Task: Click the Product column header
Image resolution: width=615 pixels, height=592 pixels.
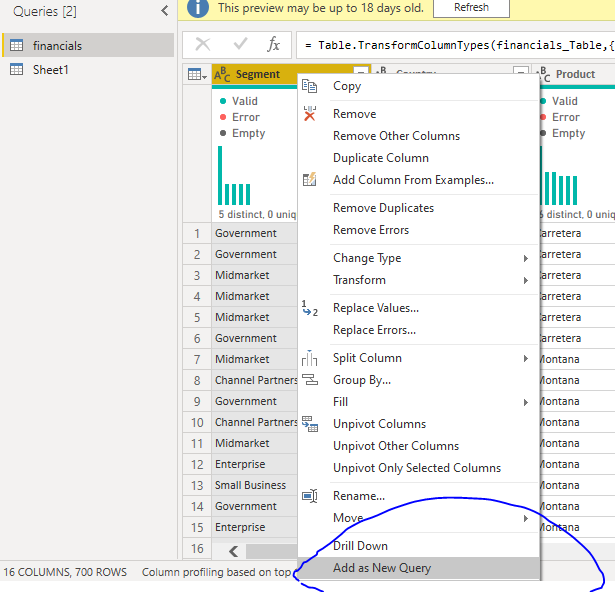Action: (x=575, y=74)
